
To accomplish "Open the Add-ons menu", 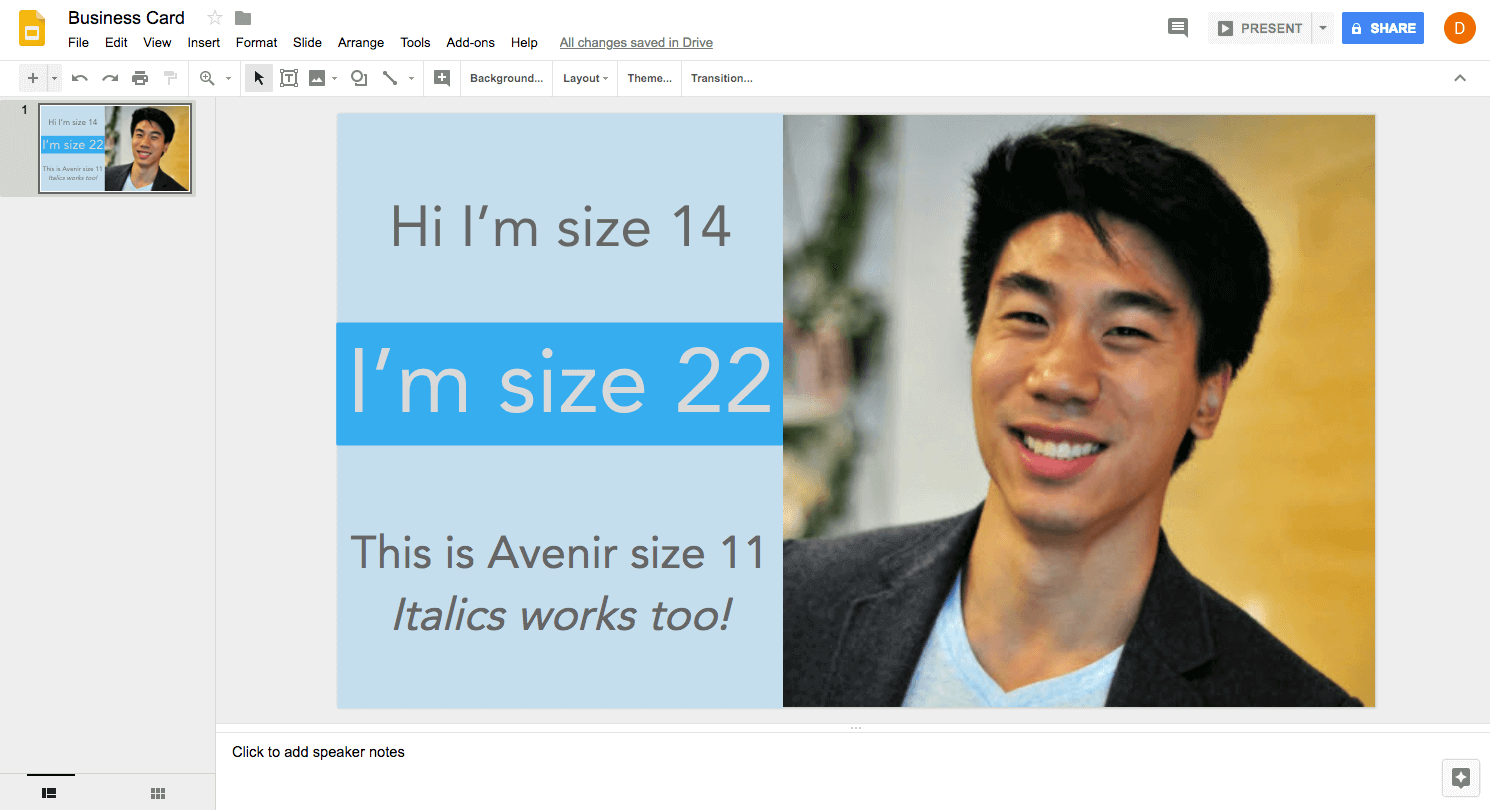I will point(470,42).
